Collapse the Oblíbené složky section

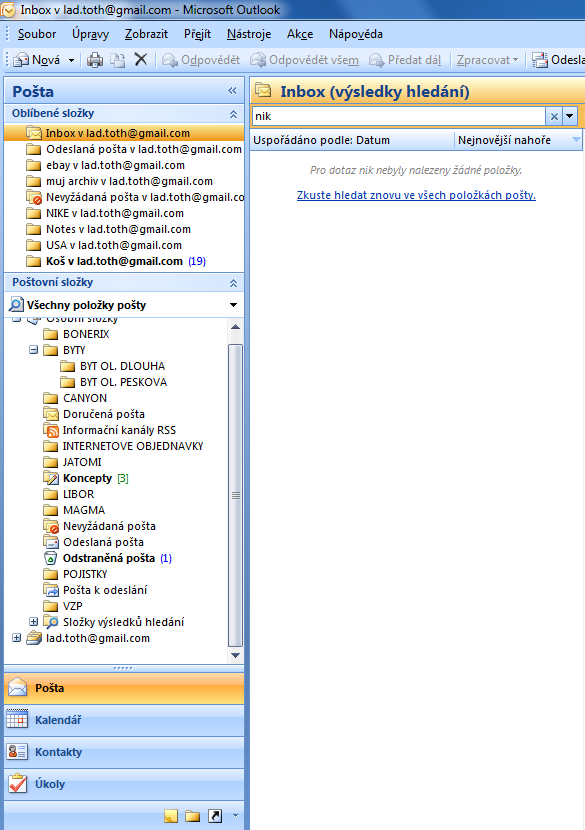coord(233,114)
